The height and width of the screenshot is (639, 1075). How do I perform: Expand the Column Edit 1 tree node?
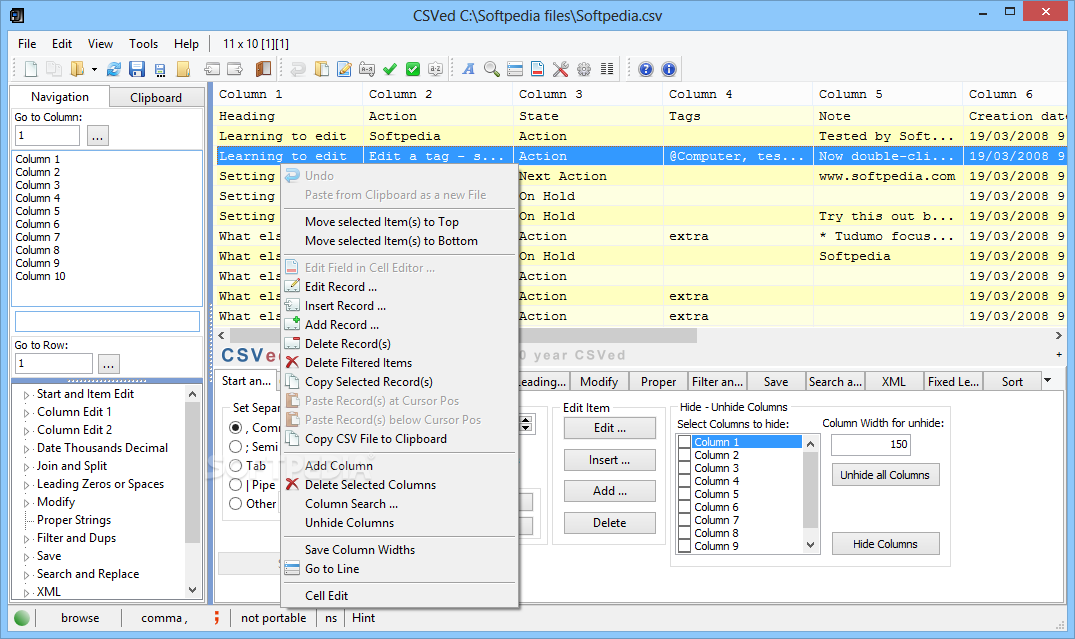(27, 412)
